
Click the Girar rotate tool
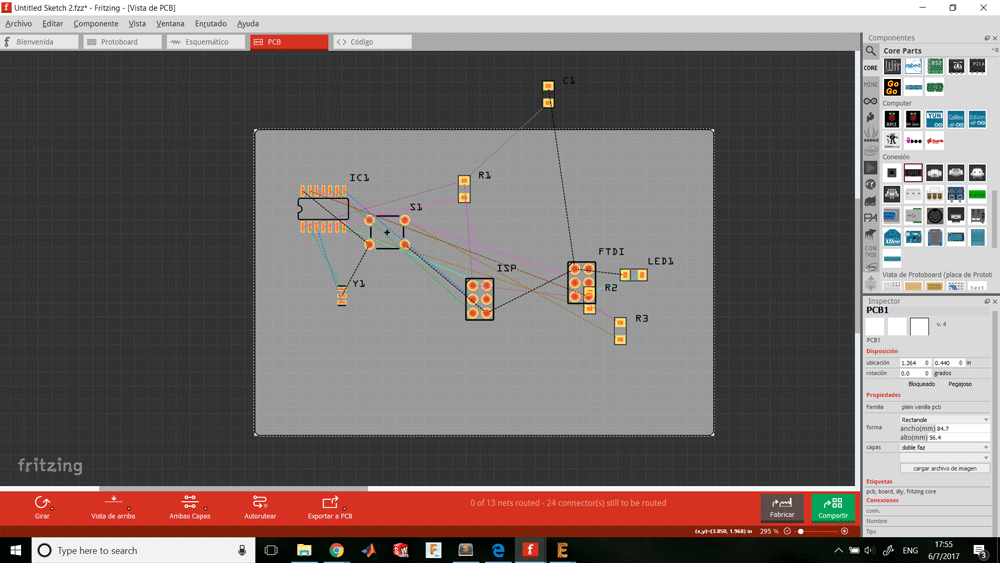(42, 507)
